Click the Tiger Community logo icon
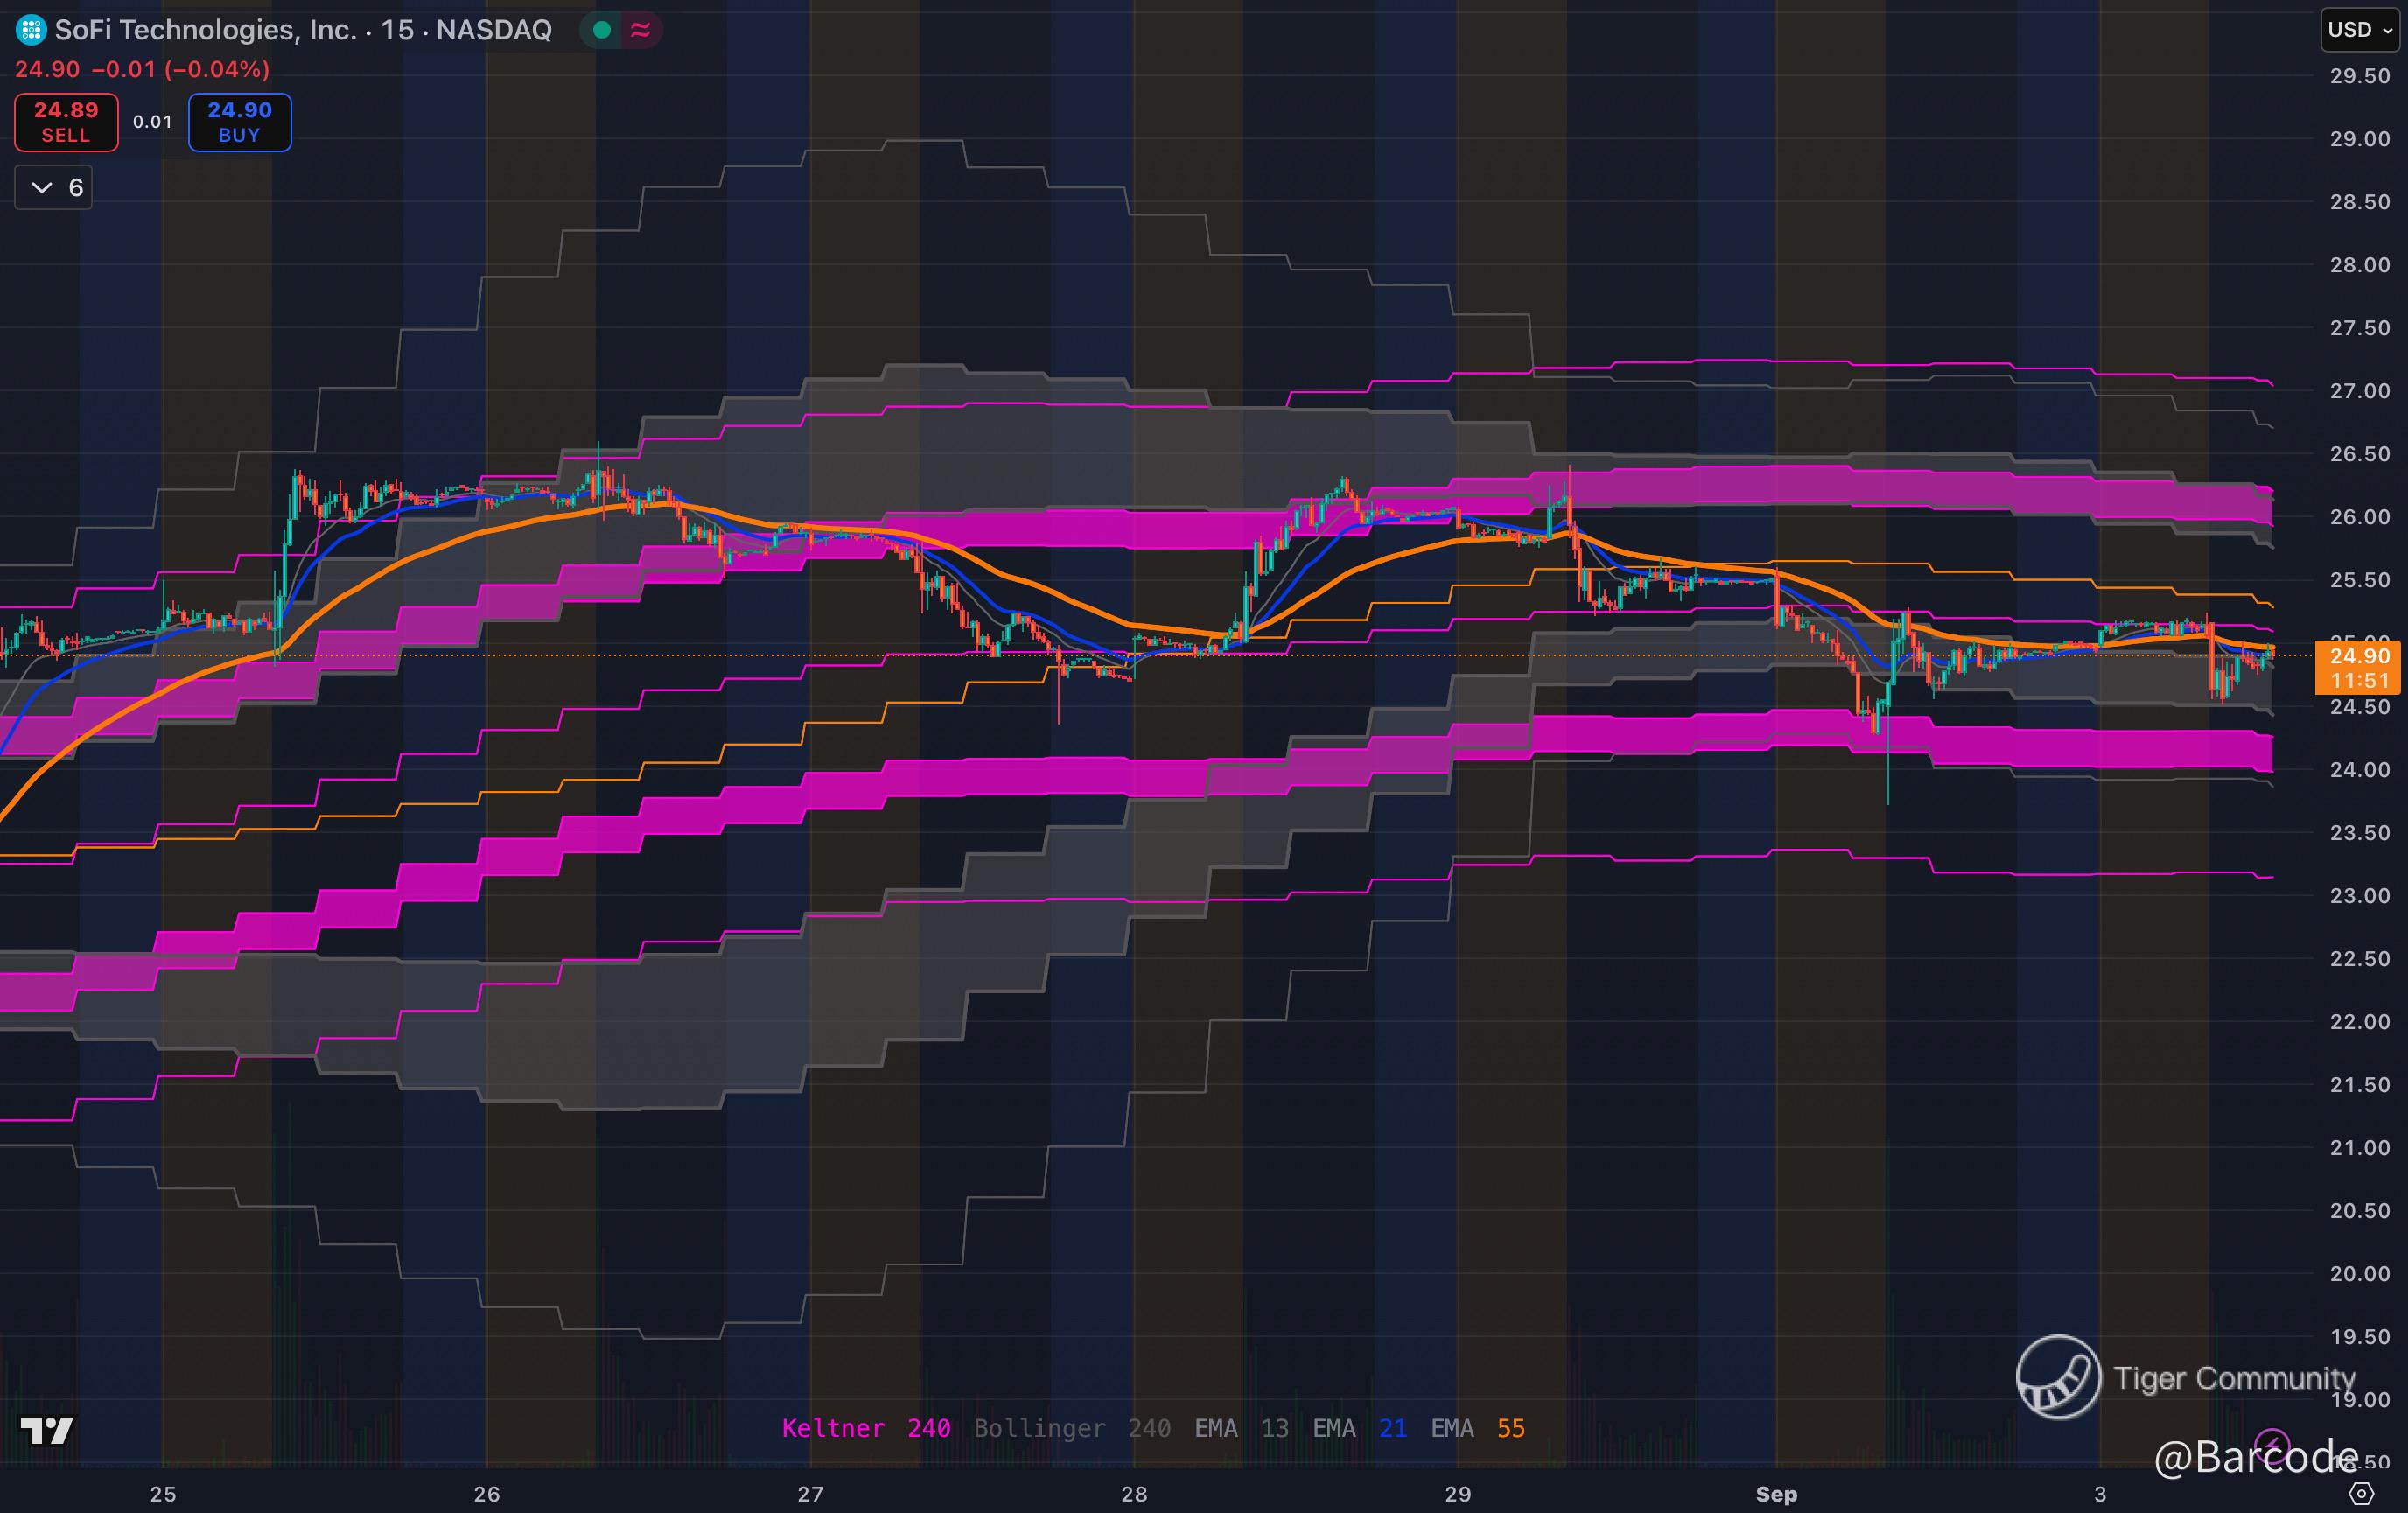 pos(2058,1377)
